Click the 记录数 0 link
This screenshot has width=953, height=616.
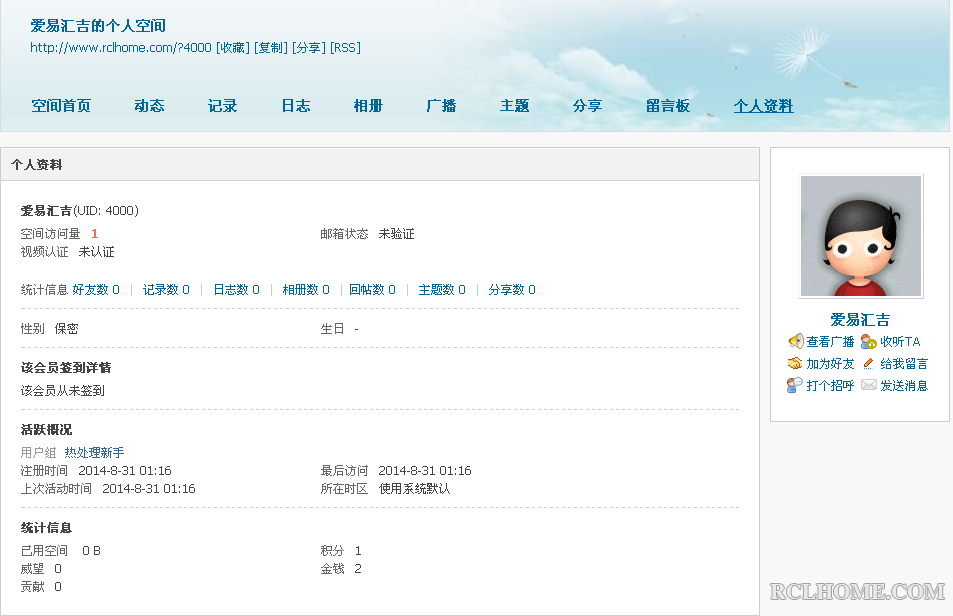[x=166, y=290]
